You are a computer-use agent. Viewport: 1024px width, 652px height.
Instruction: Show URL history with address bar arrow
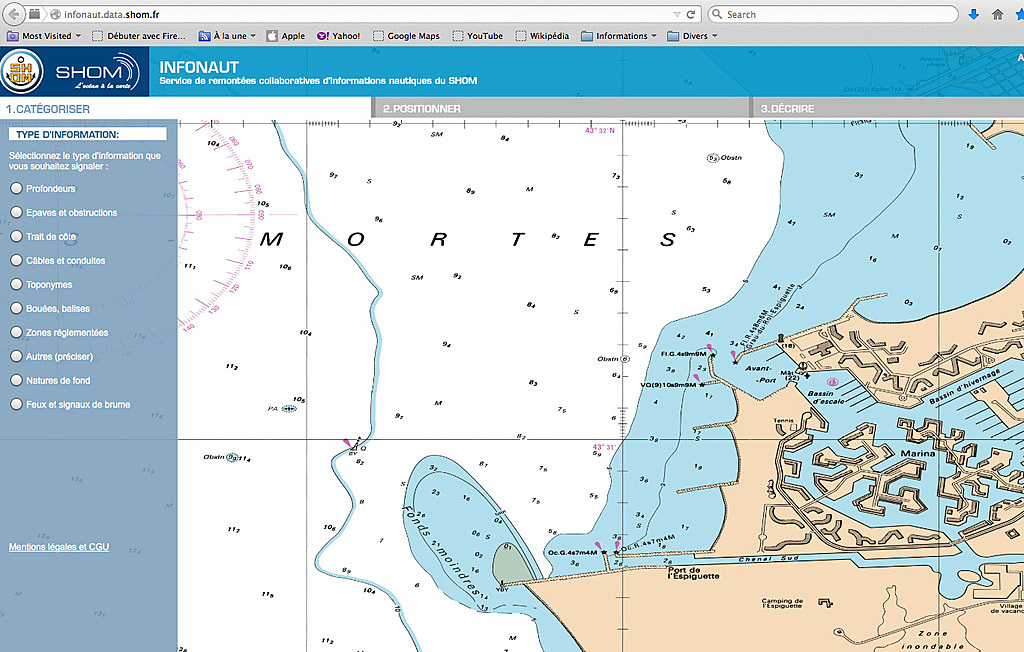coord(677,14)
